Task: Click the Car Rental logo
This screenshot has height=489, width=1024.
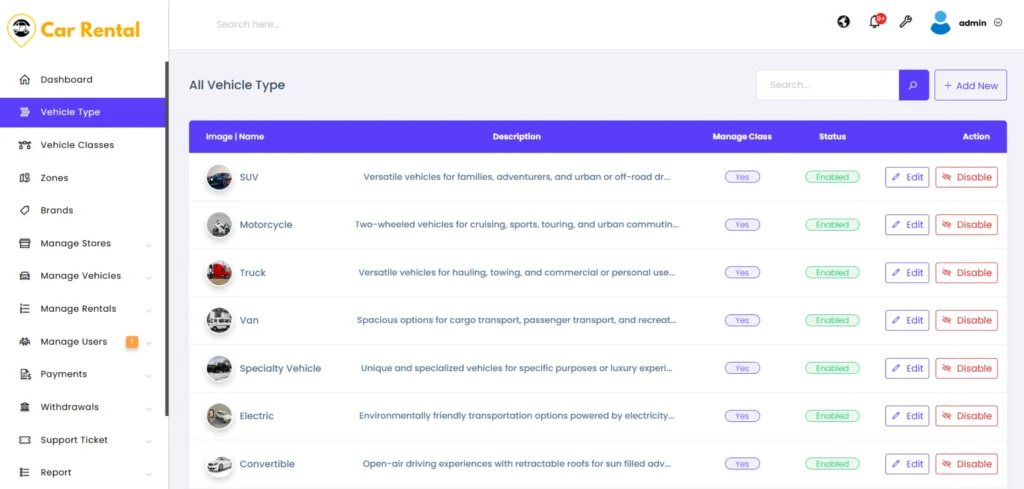Action: point(74,30)
